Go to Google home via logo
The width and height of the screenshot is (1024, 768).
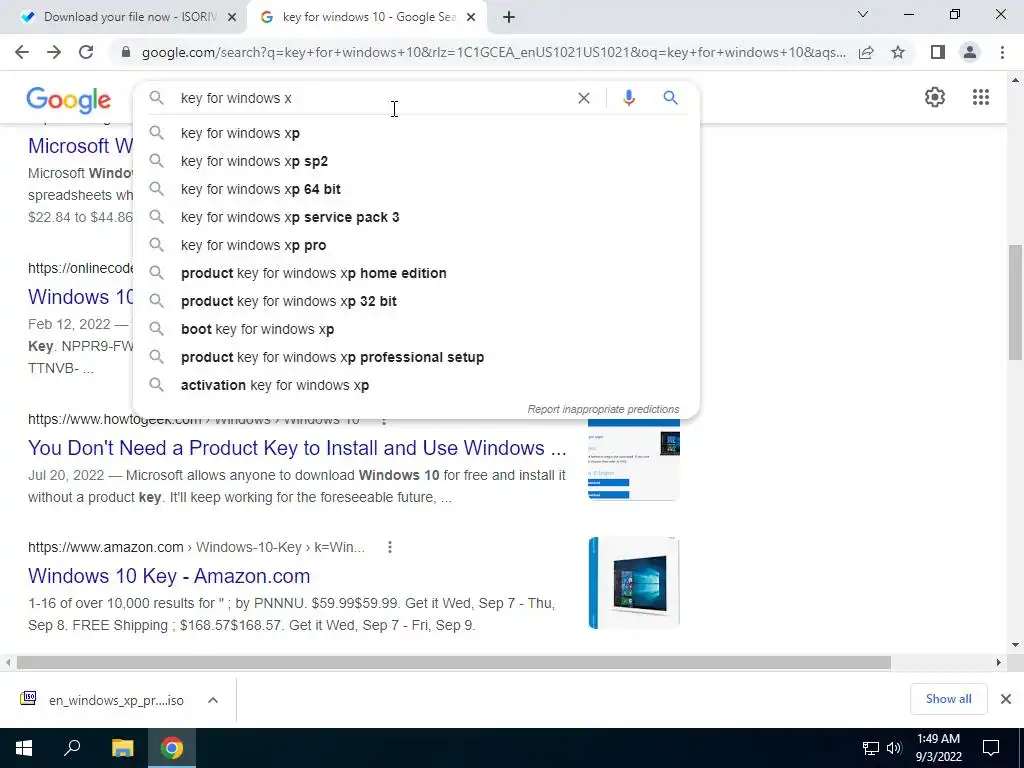tap(69, 100)
